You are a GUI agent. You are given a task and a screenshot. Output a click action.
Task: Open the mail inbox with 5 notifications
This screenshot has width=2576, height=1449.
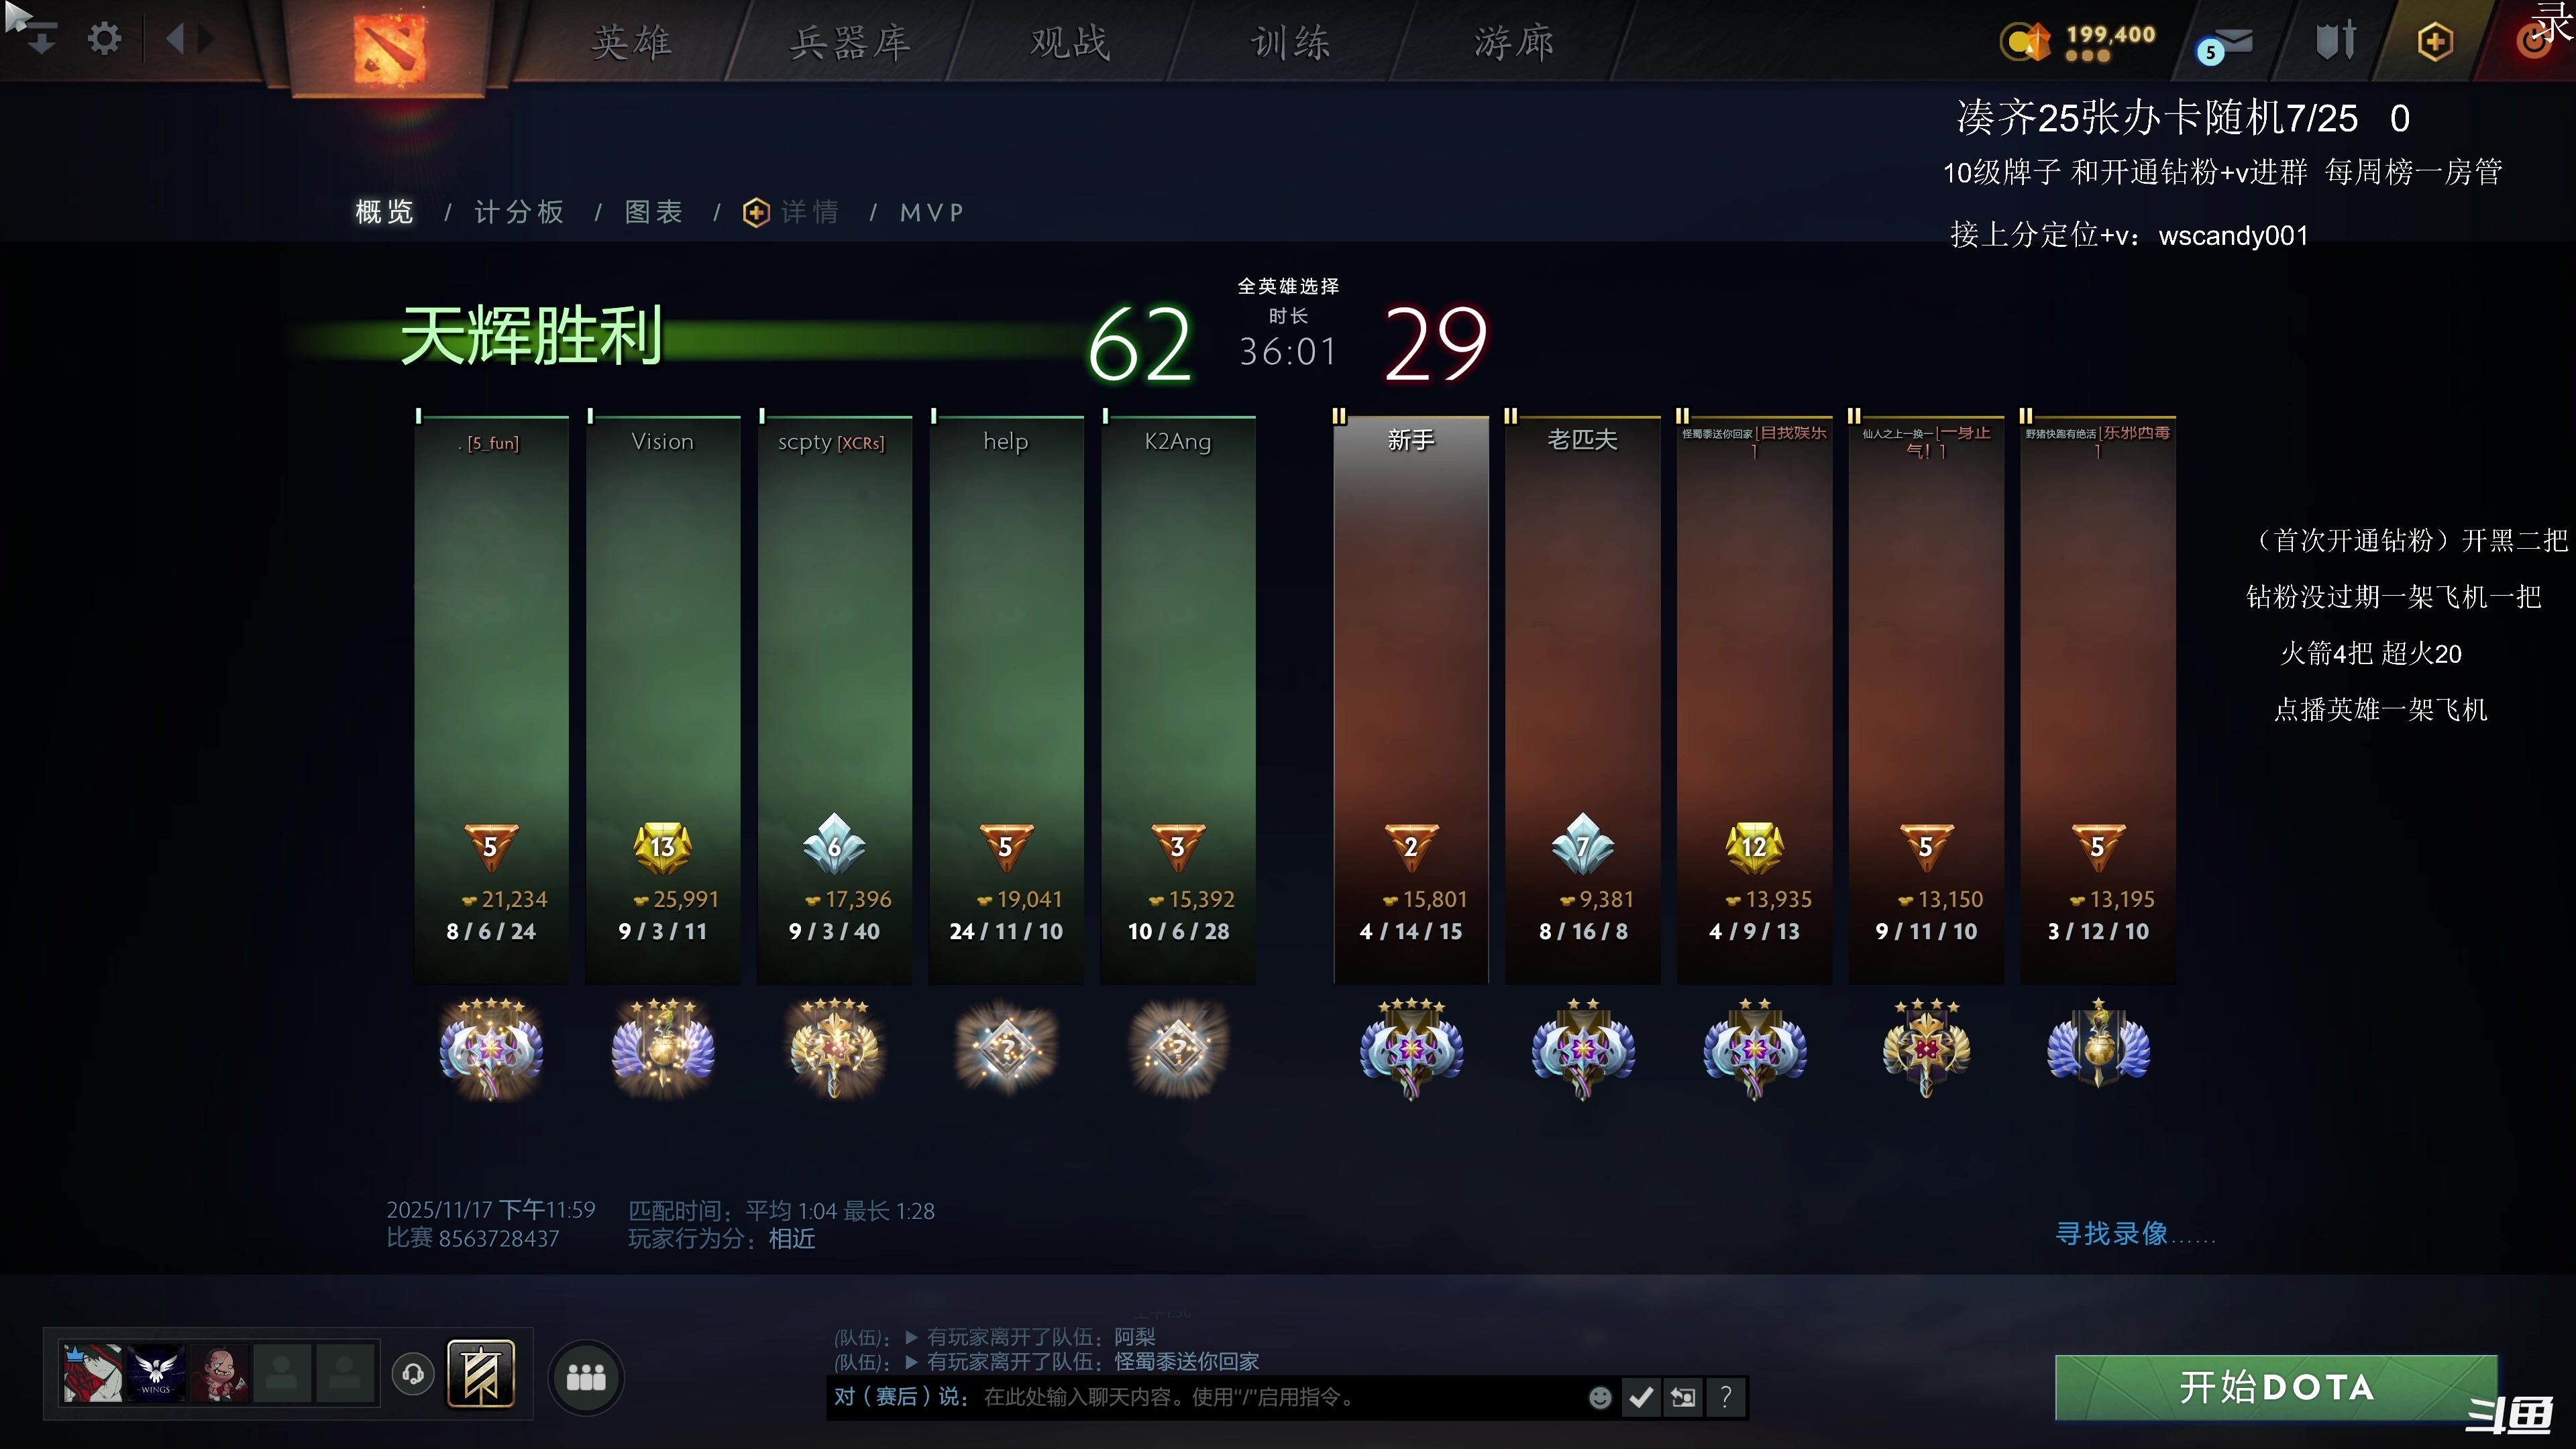2230,42
